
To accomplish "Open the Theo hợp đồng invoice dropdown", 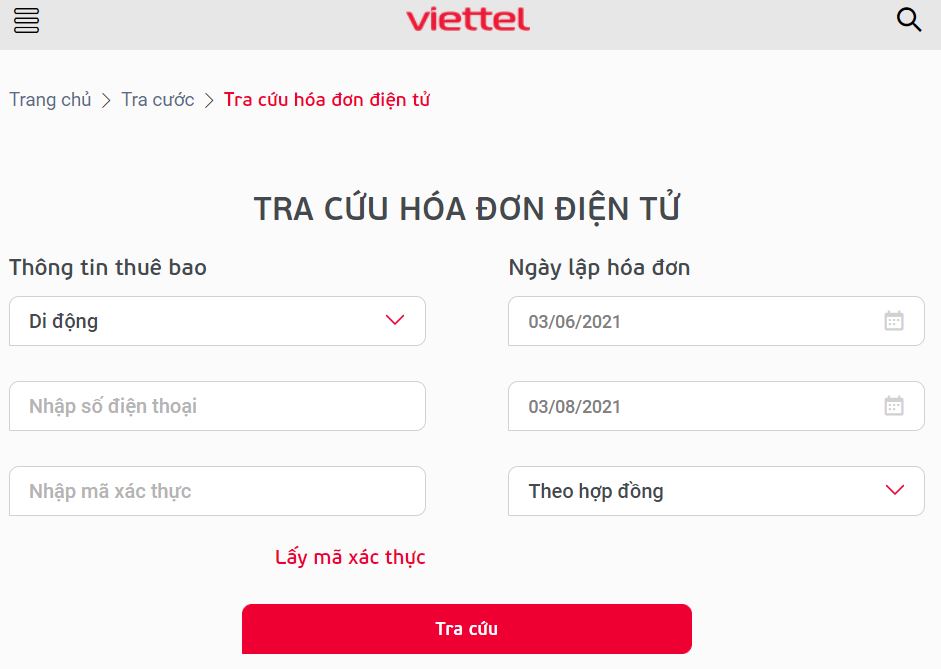I will [716, 491].
